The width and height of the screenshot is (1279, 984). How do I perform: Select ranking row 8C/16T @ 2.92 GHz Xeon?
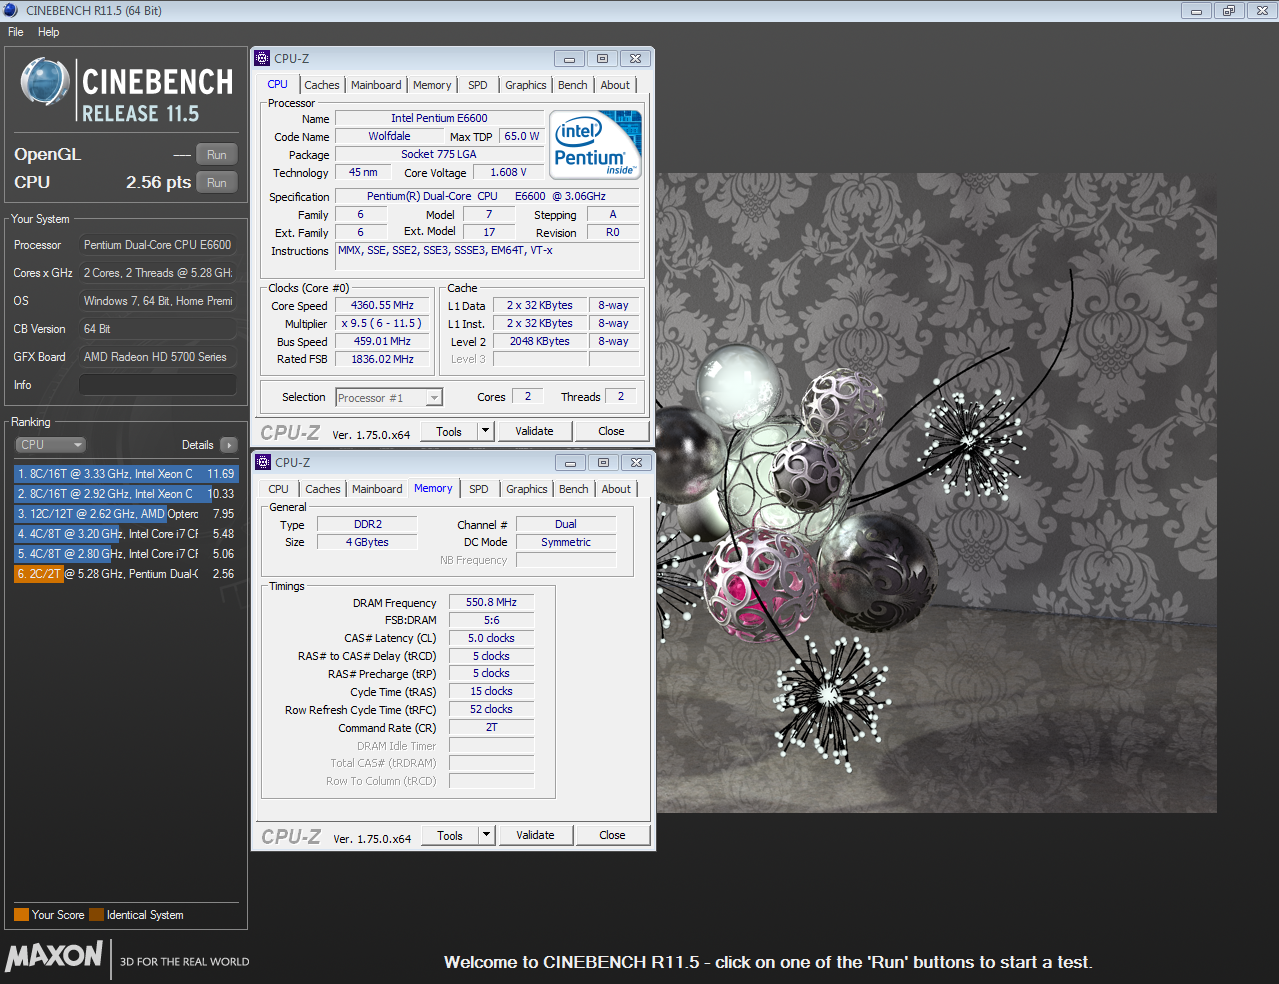(x=126, y=494)
